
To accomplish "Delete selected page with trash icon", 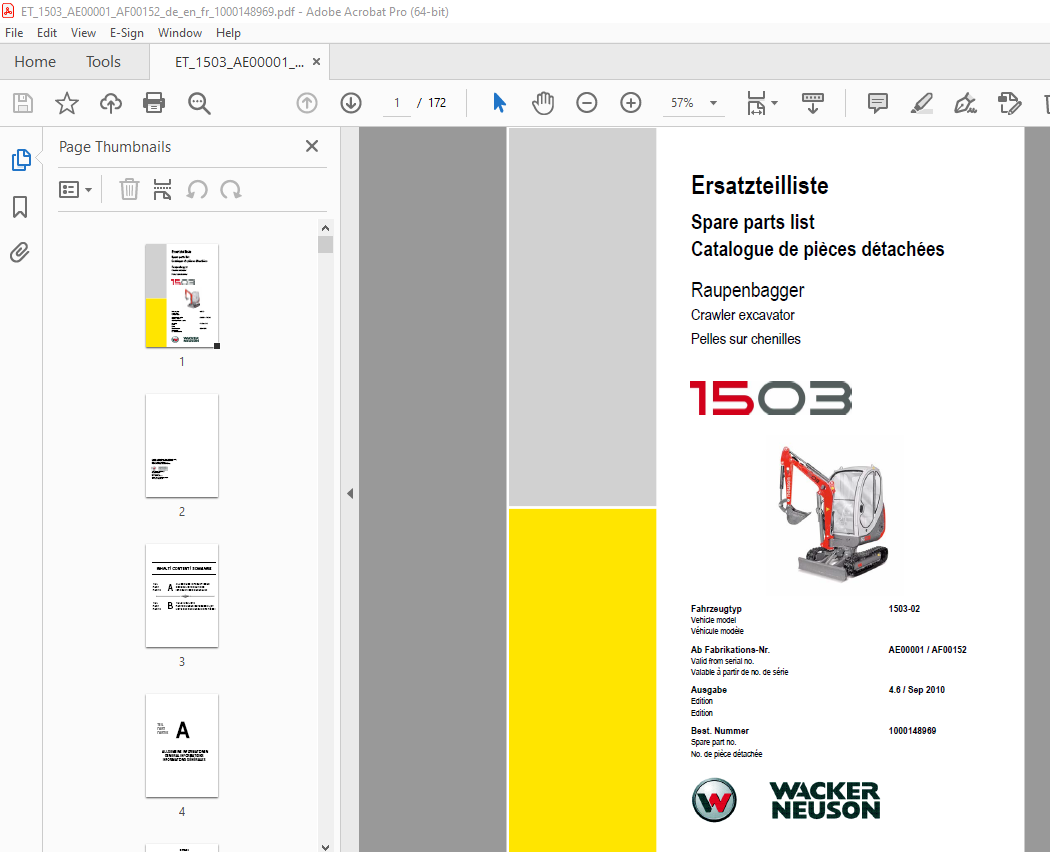I will pos(129,190).
